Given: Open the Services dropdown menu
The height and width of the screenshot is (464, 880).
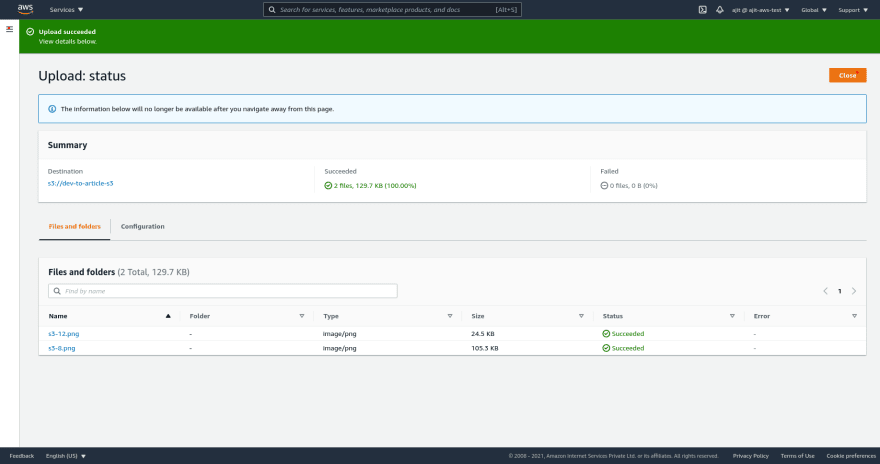Looking at the screenshot, I should [66, 10].
